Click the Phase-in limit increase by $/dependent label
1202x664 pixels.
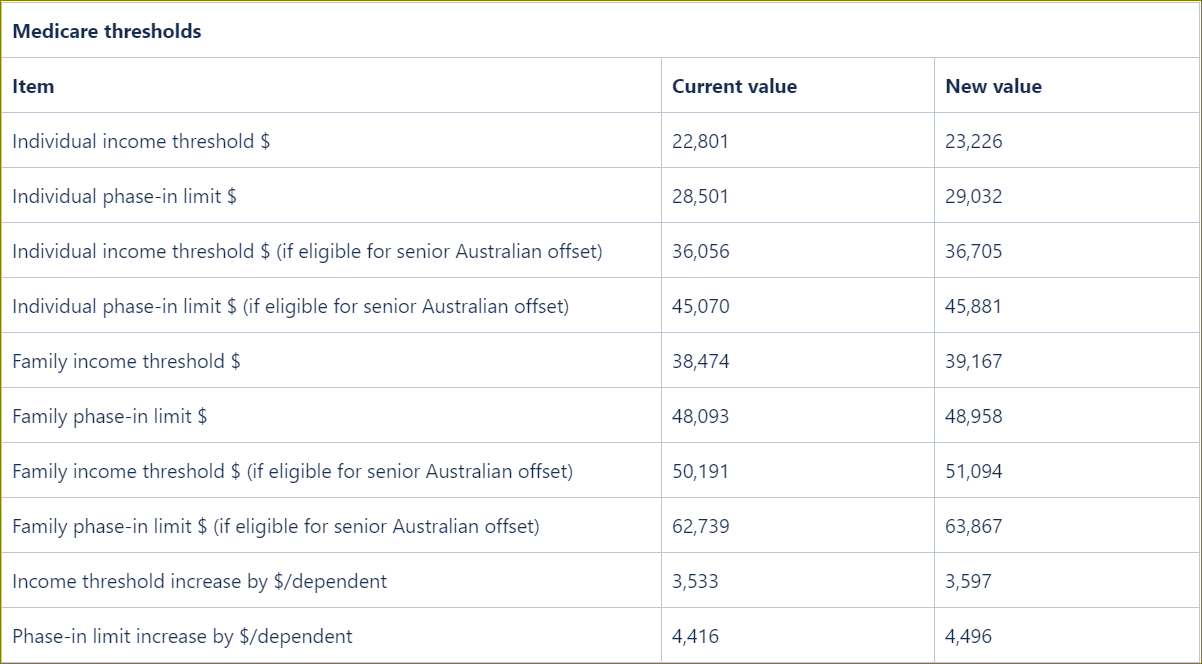(x=182, y=636)
